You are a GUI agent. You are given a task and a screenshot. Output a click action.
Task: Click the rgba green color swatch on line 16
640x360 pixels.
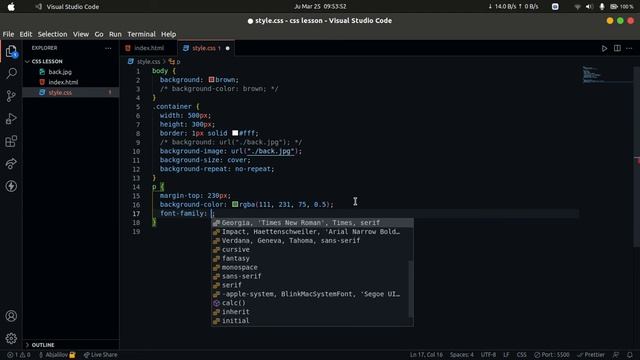click(235, 204)
